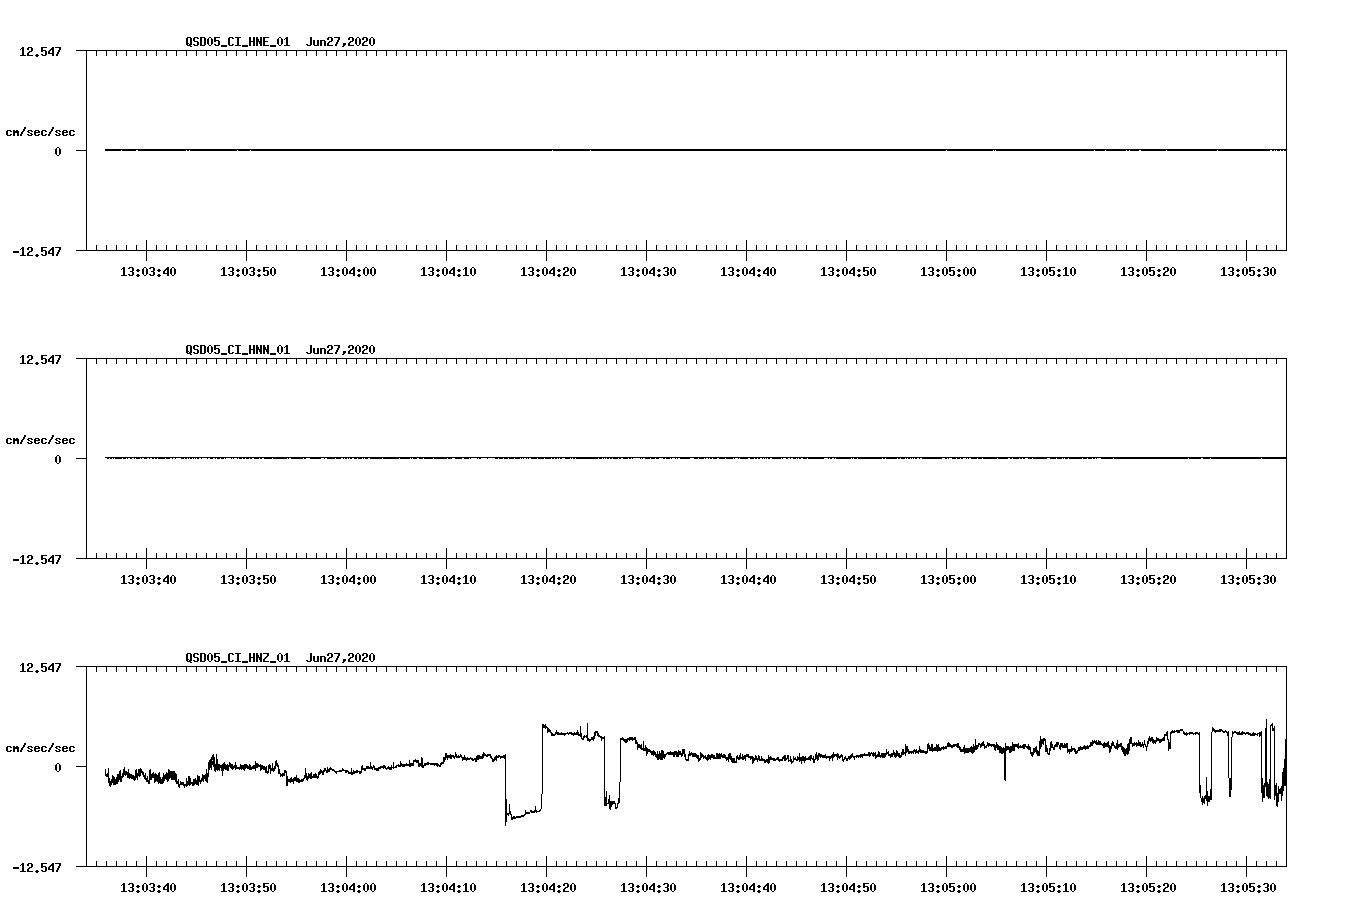Select the -12.547 lower limit on HNE chart

point(37,251)
